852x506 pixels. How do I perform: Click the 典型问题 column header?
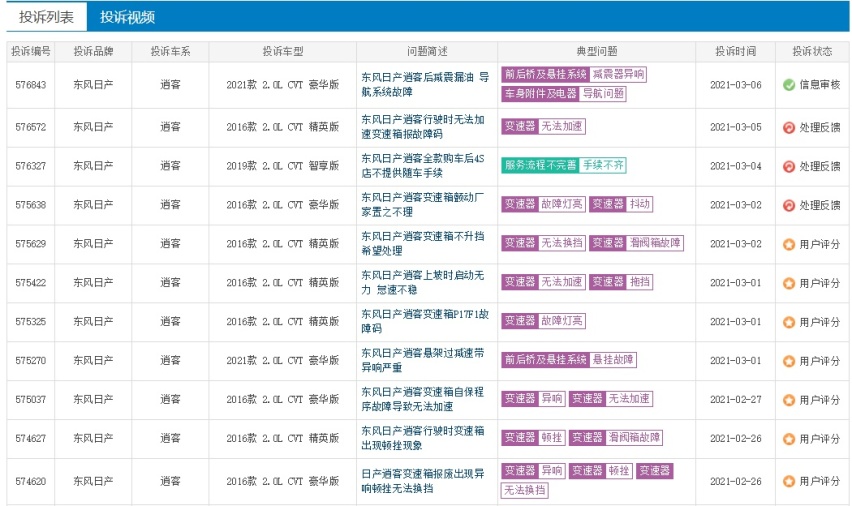tap(597, 52)
